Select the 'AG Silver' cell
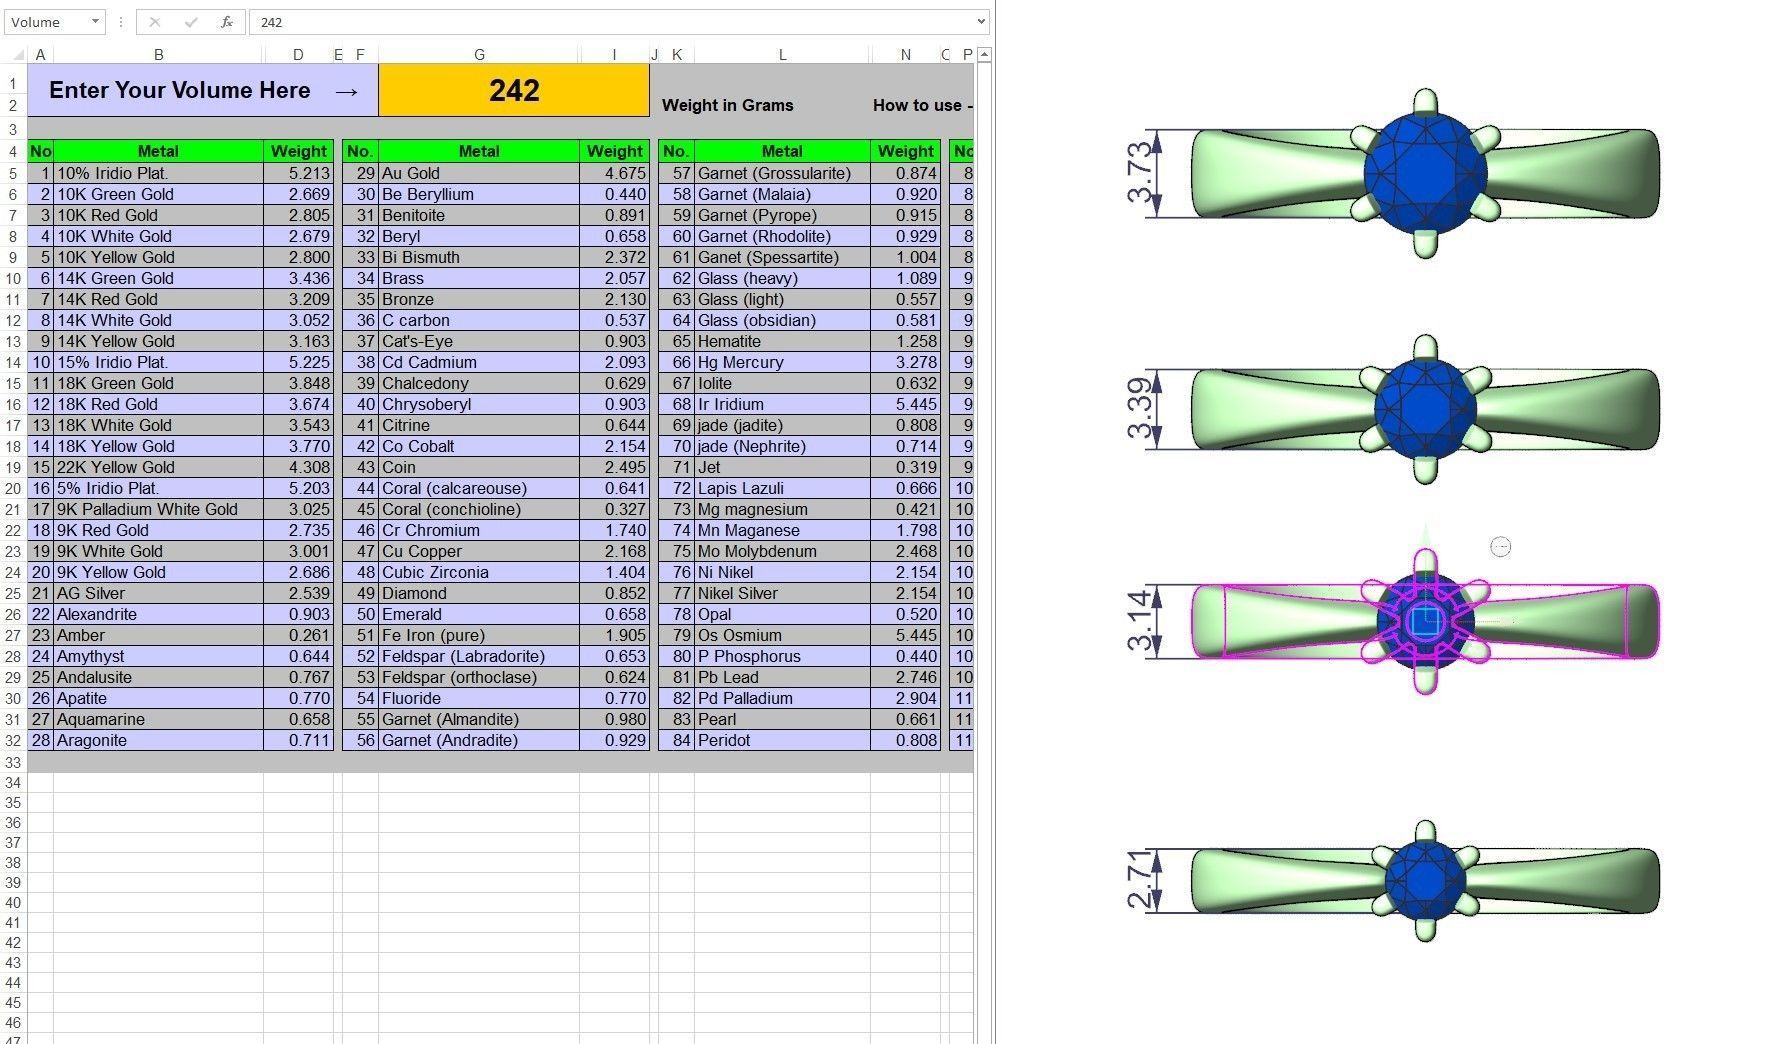The height and width of the screenshot is (1044, 1791). (158, 593)
